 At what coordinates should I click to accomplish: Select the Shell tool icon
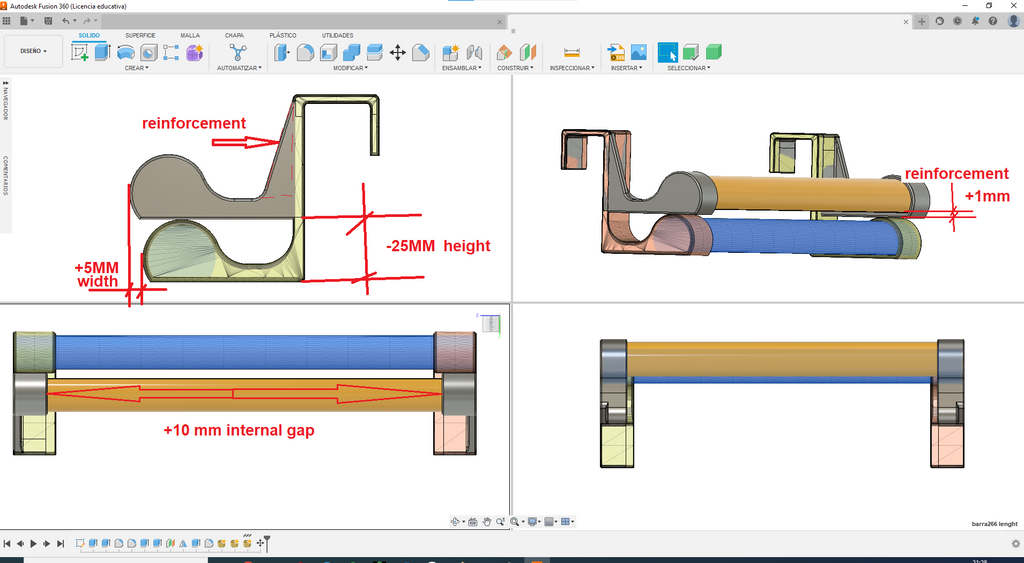click(x=328, y=53)
